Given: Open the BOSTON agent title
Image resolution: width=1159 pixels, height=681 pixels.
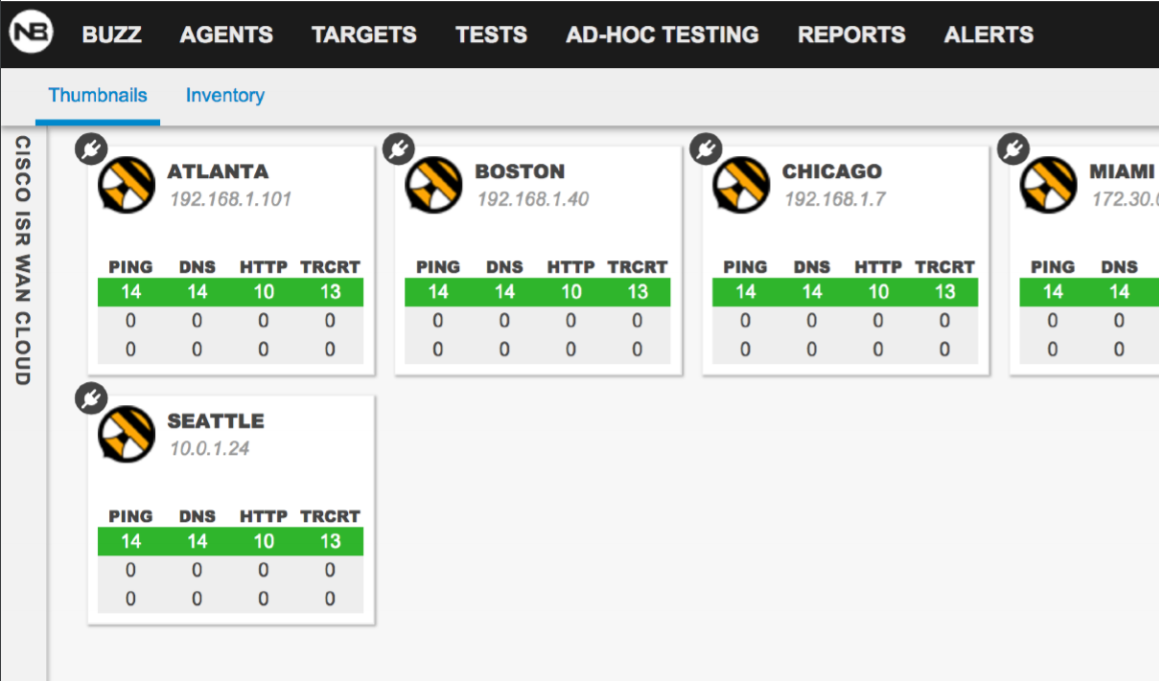Looking at the screenshot, I should [520, 172].
